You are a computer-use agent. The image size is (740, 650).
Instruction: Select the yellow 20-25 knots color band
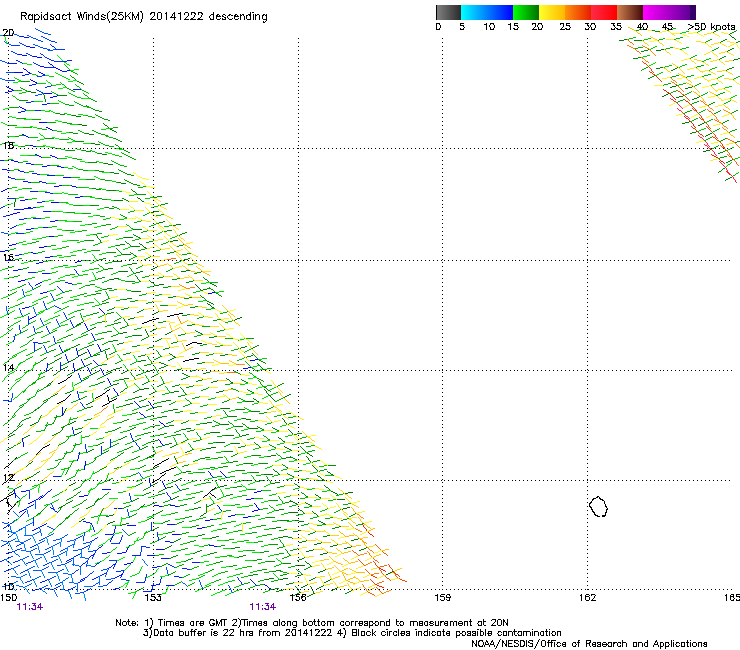click(x=552, y=12)
